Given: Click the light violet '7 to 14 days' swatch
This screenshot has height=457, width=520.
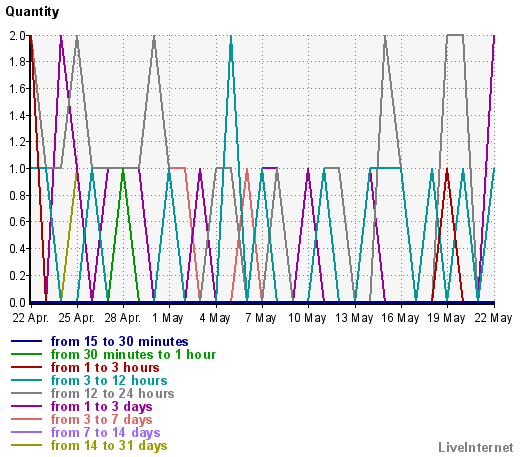Looking at the screenshot, I should [x=26, y=432].
